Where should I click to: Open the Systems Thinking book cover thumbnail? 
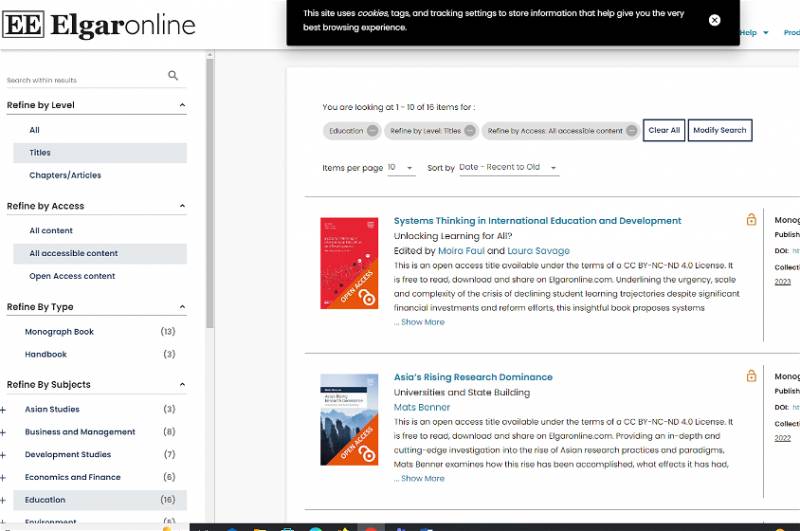pos(349,263)
